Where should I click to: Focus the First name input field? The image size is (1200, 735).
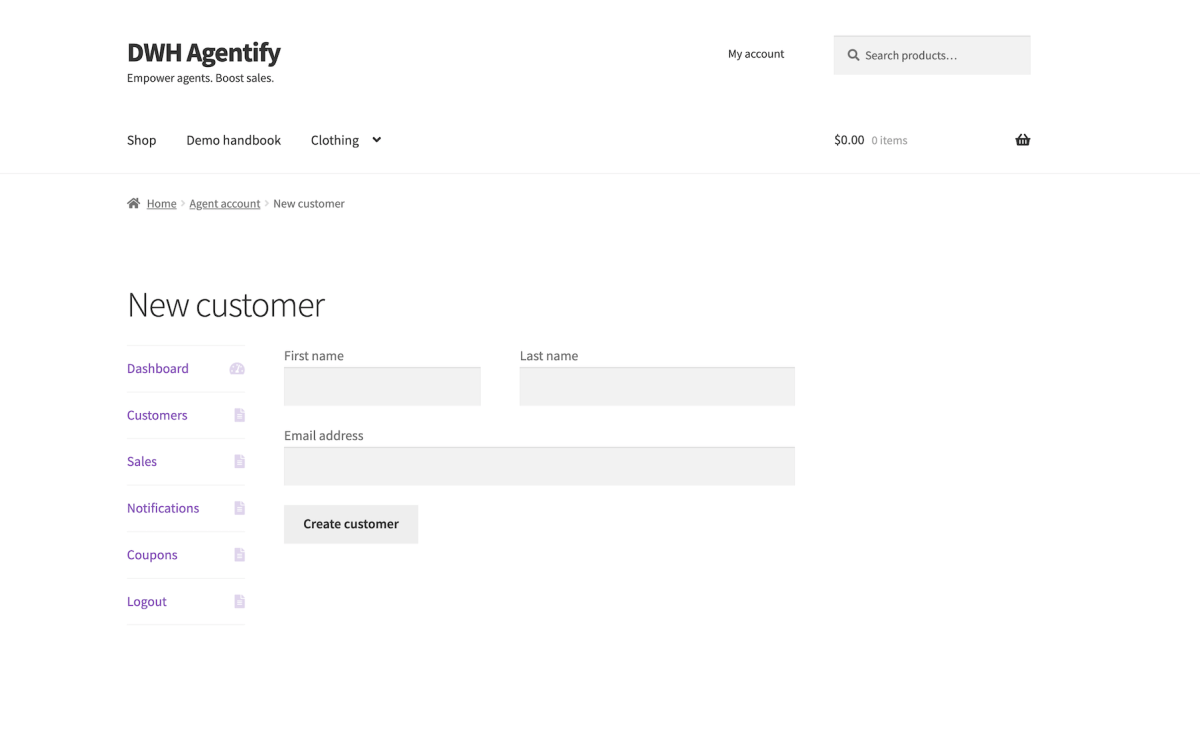tap(382, 386)
